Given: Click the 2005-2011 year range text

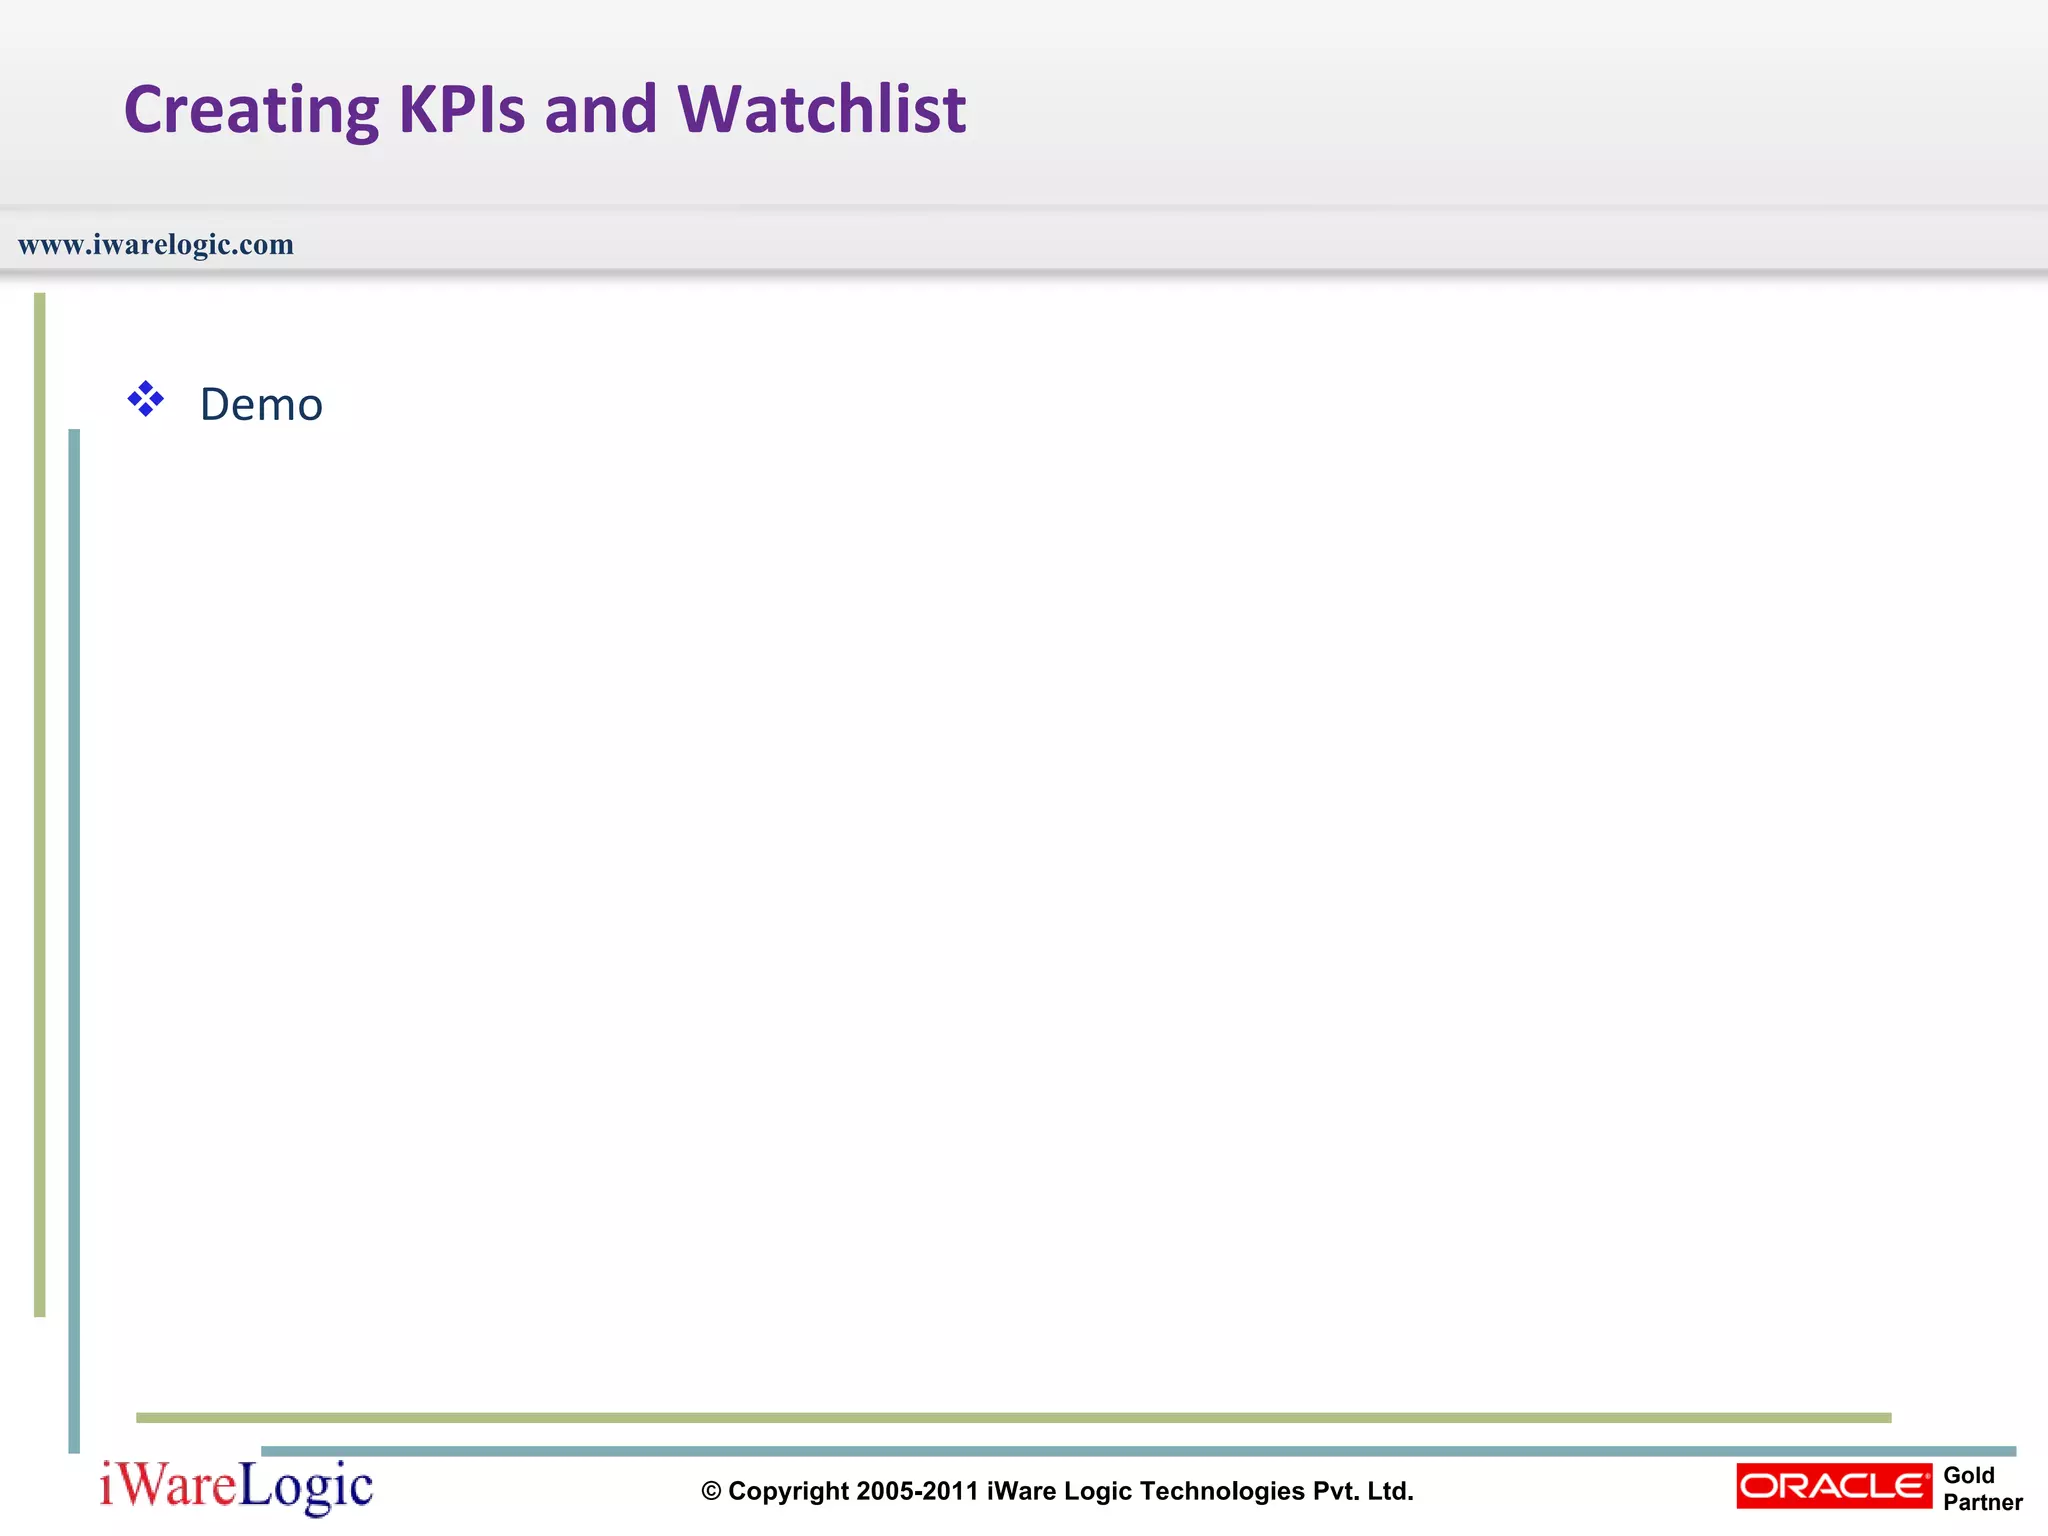Looking at the screenshot, I should (x=916, y=1491).
